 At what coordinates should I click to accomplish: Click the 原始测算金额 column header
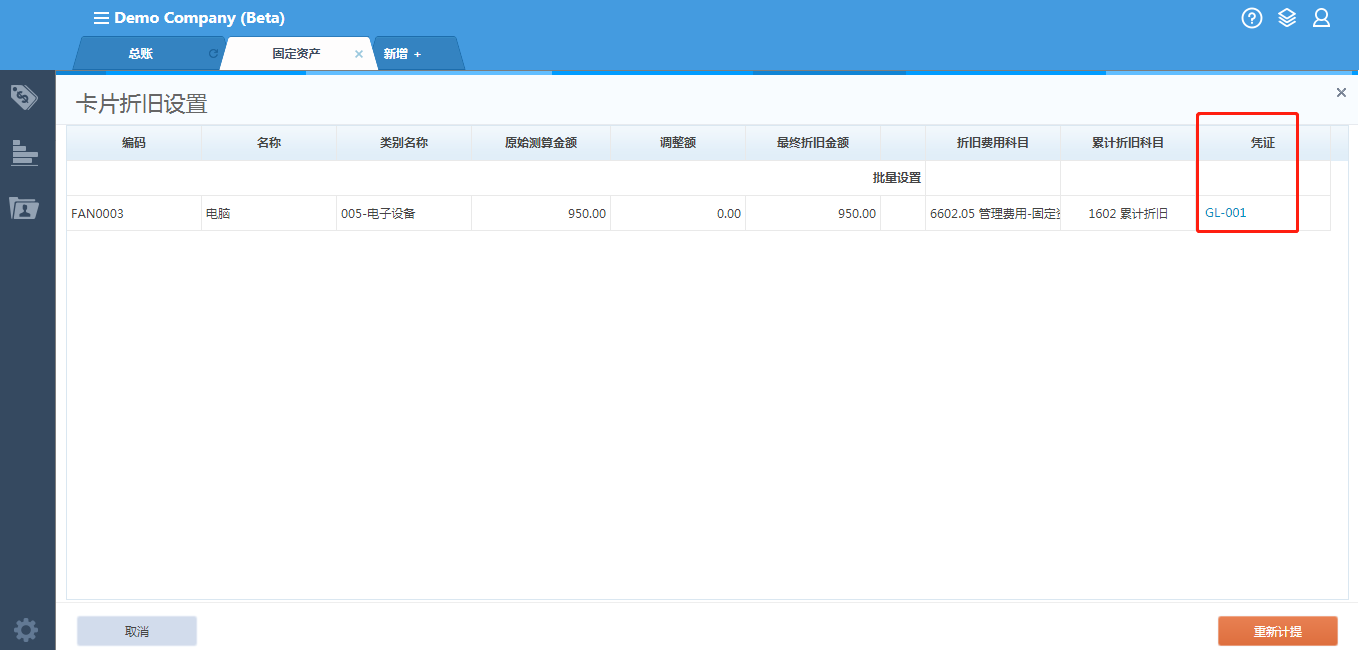pyautogui.click(x=541, y=143)
